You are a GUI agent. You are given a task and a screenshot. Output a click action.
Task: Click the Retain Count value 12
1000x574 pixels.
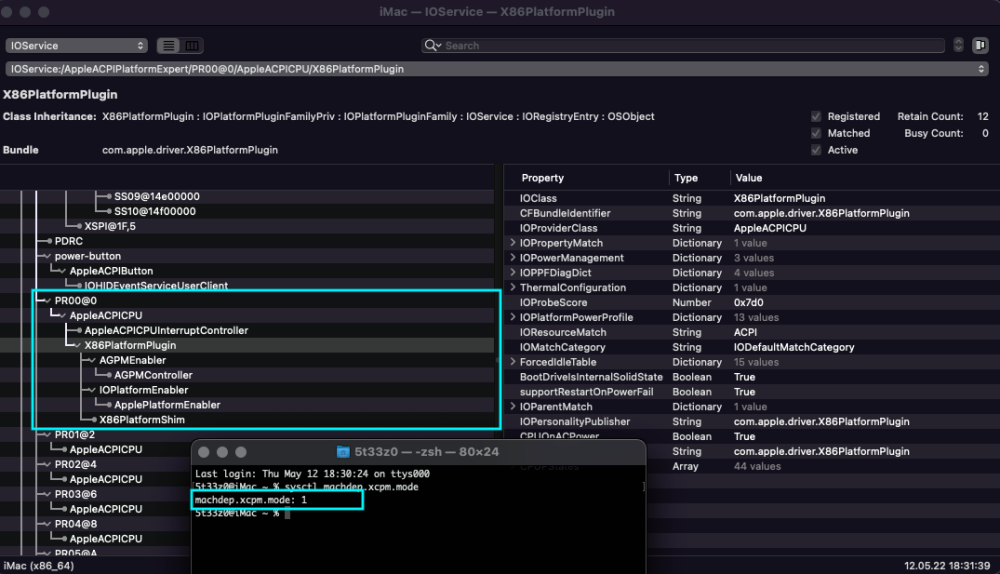tap(983, 116)
